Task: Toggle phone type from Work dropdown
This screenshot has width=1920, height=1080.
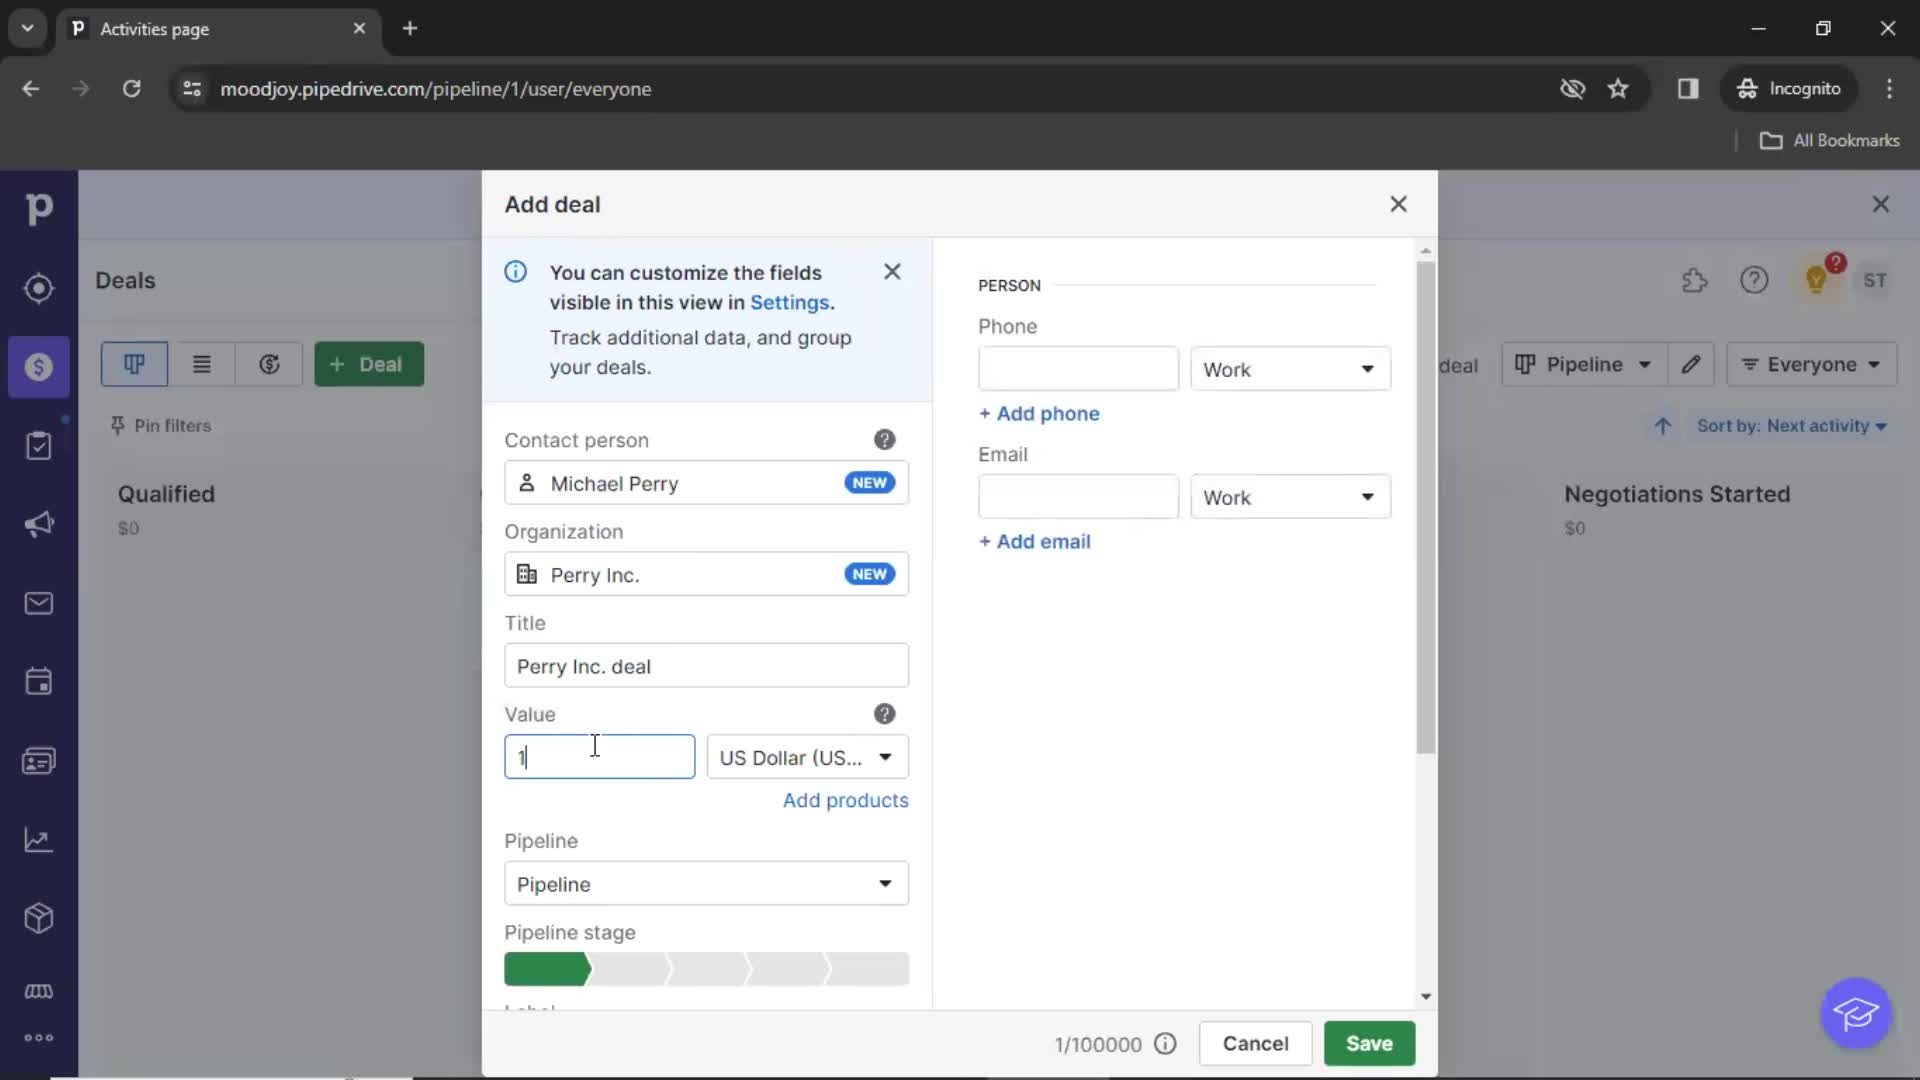Action: (x=1290, y=369)
